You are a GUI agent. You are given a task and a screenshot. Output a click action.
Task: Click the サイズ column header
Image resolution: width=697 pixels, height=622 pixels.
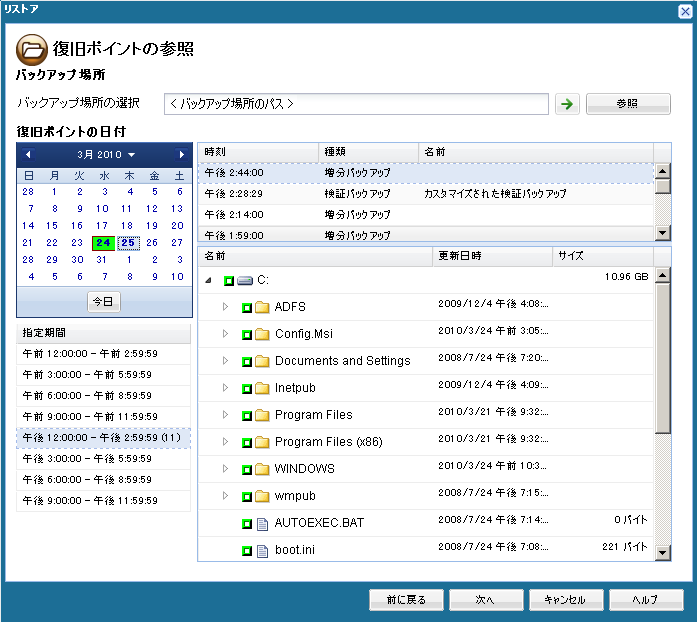pos(603,257)
